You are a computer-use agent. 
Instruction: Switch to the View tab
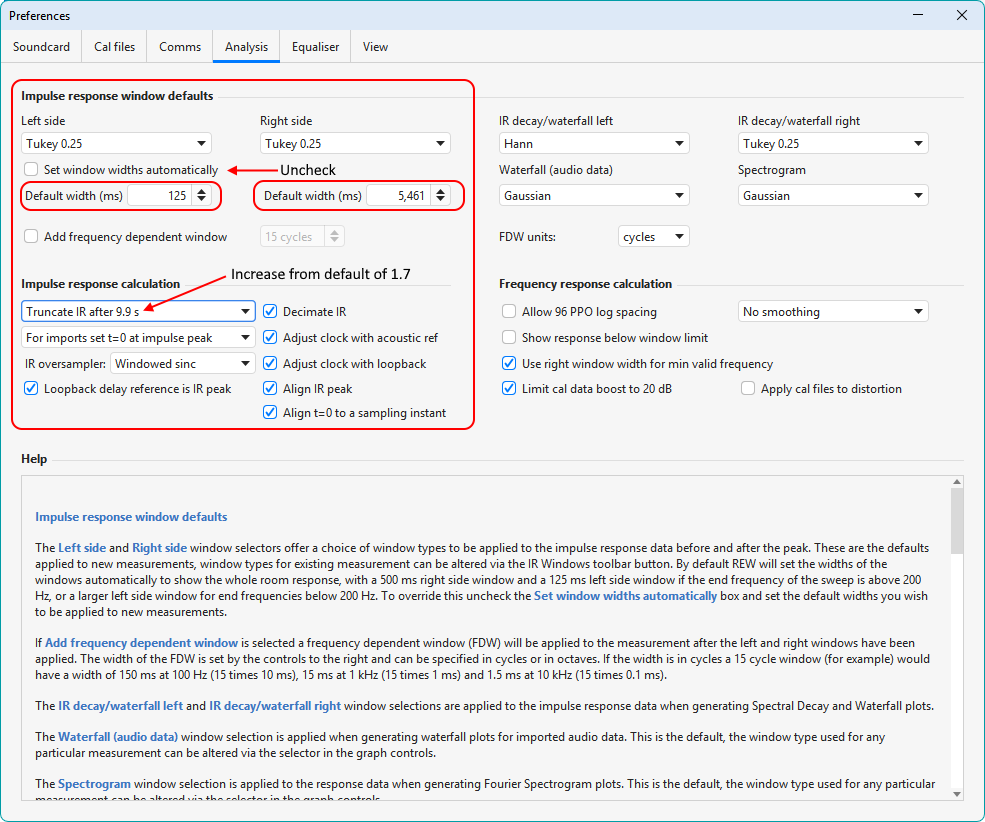click(375, 46)
